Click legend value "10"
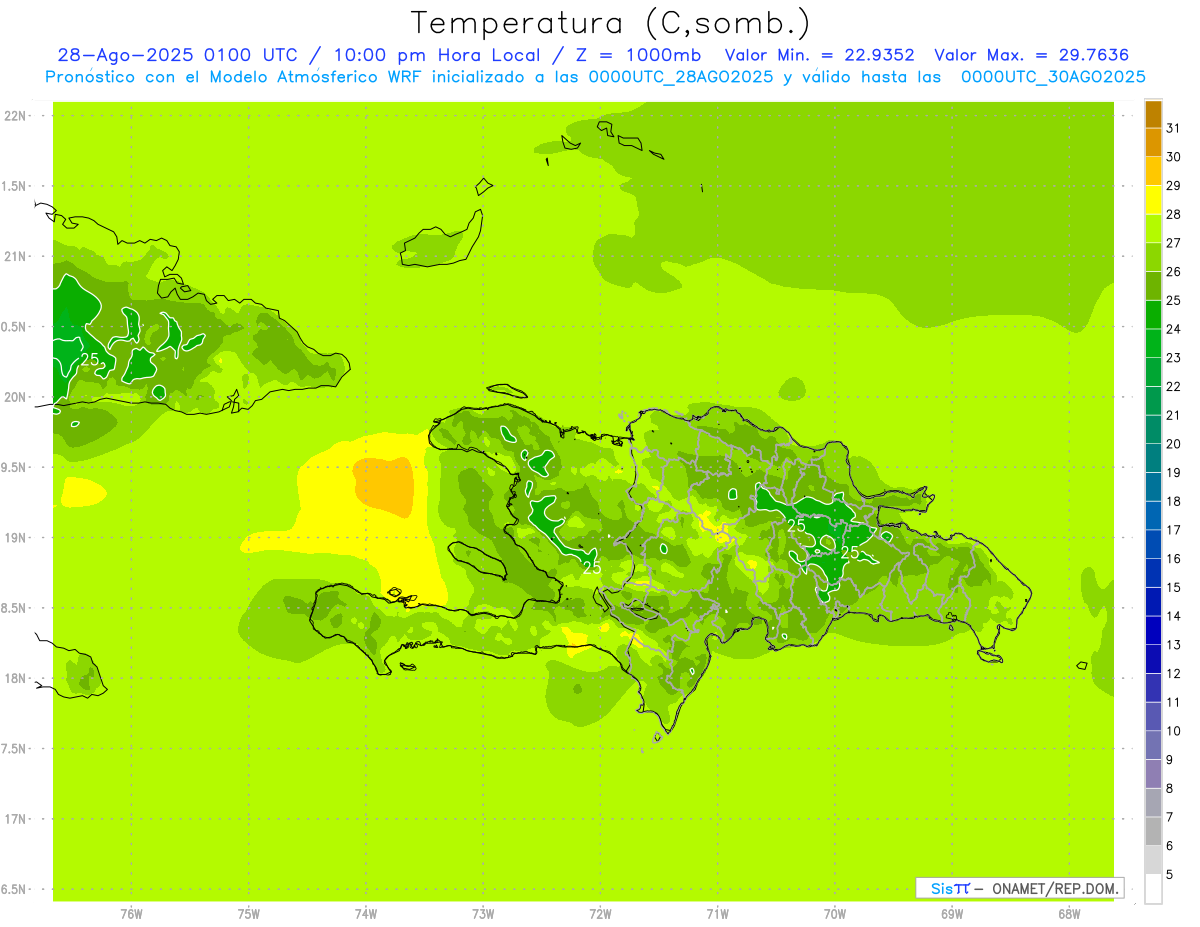 tap(1173, 731)
